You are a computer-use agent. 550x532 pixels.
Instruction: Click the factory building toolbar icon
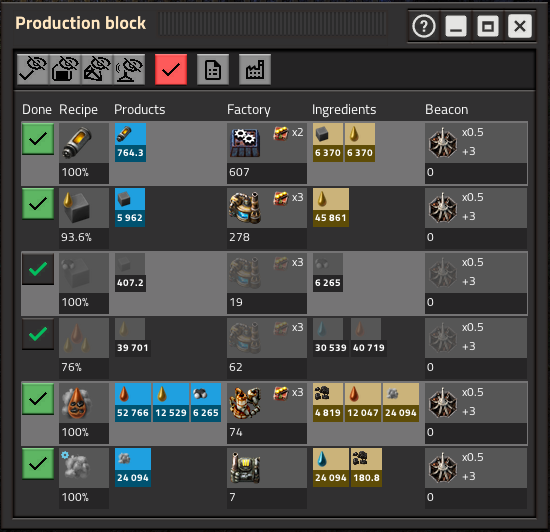click(255, 69)
